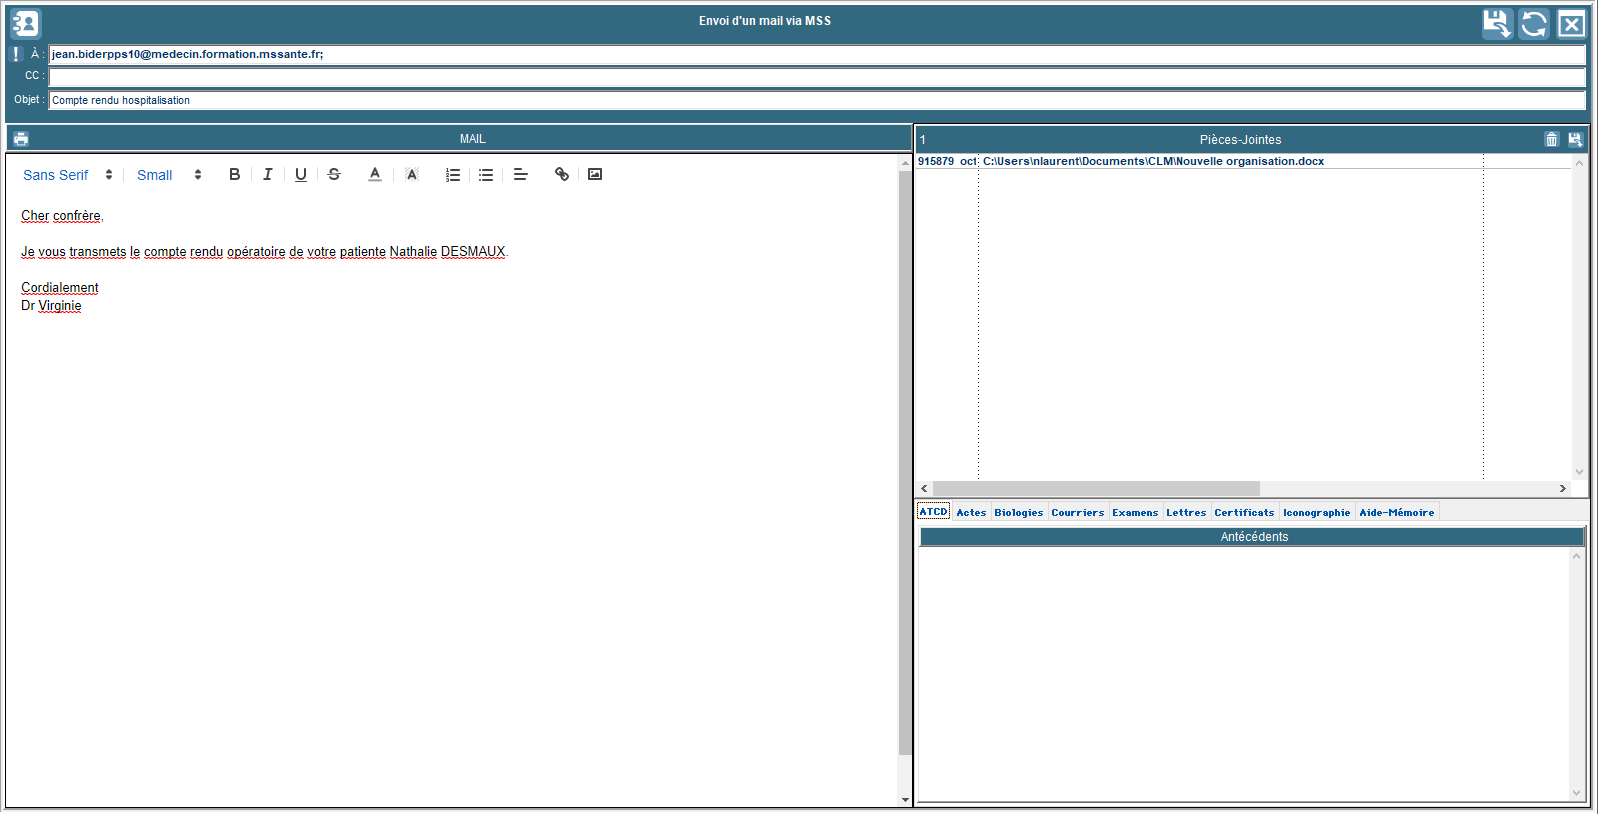Click the print icon in the MAIL header
Screen dimensions: 1598x814
point(21,139)
